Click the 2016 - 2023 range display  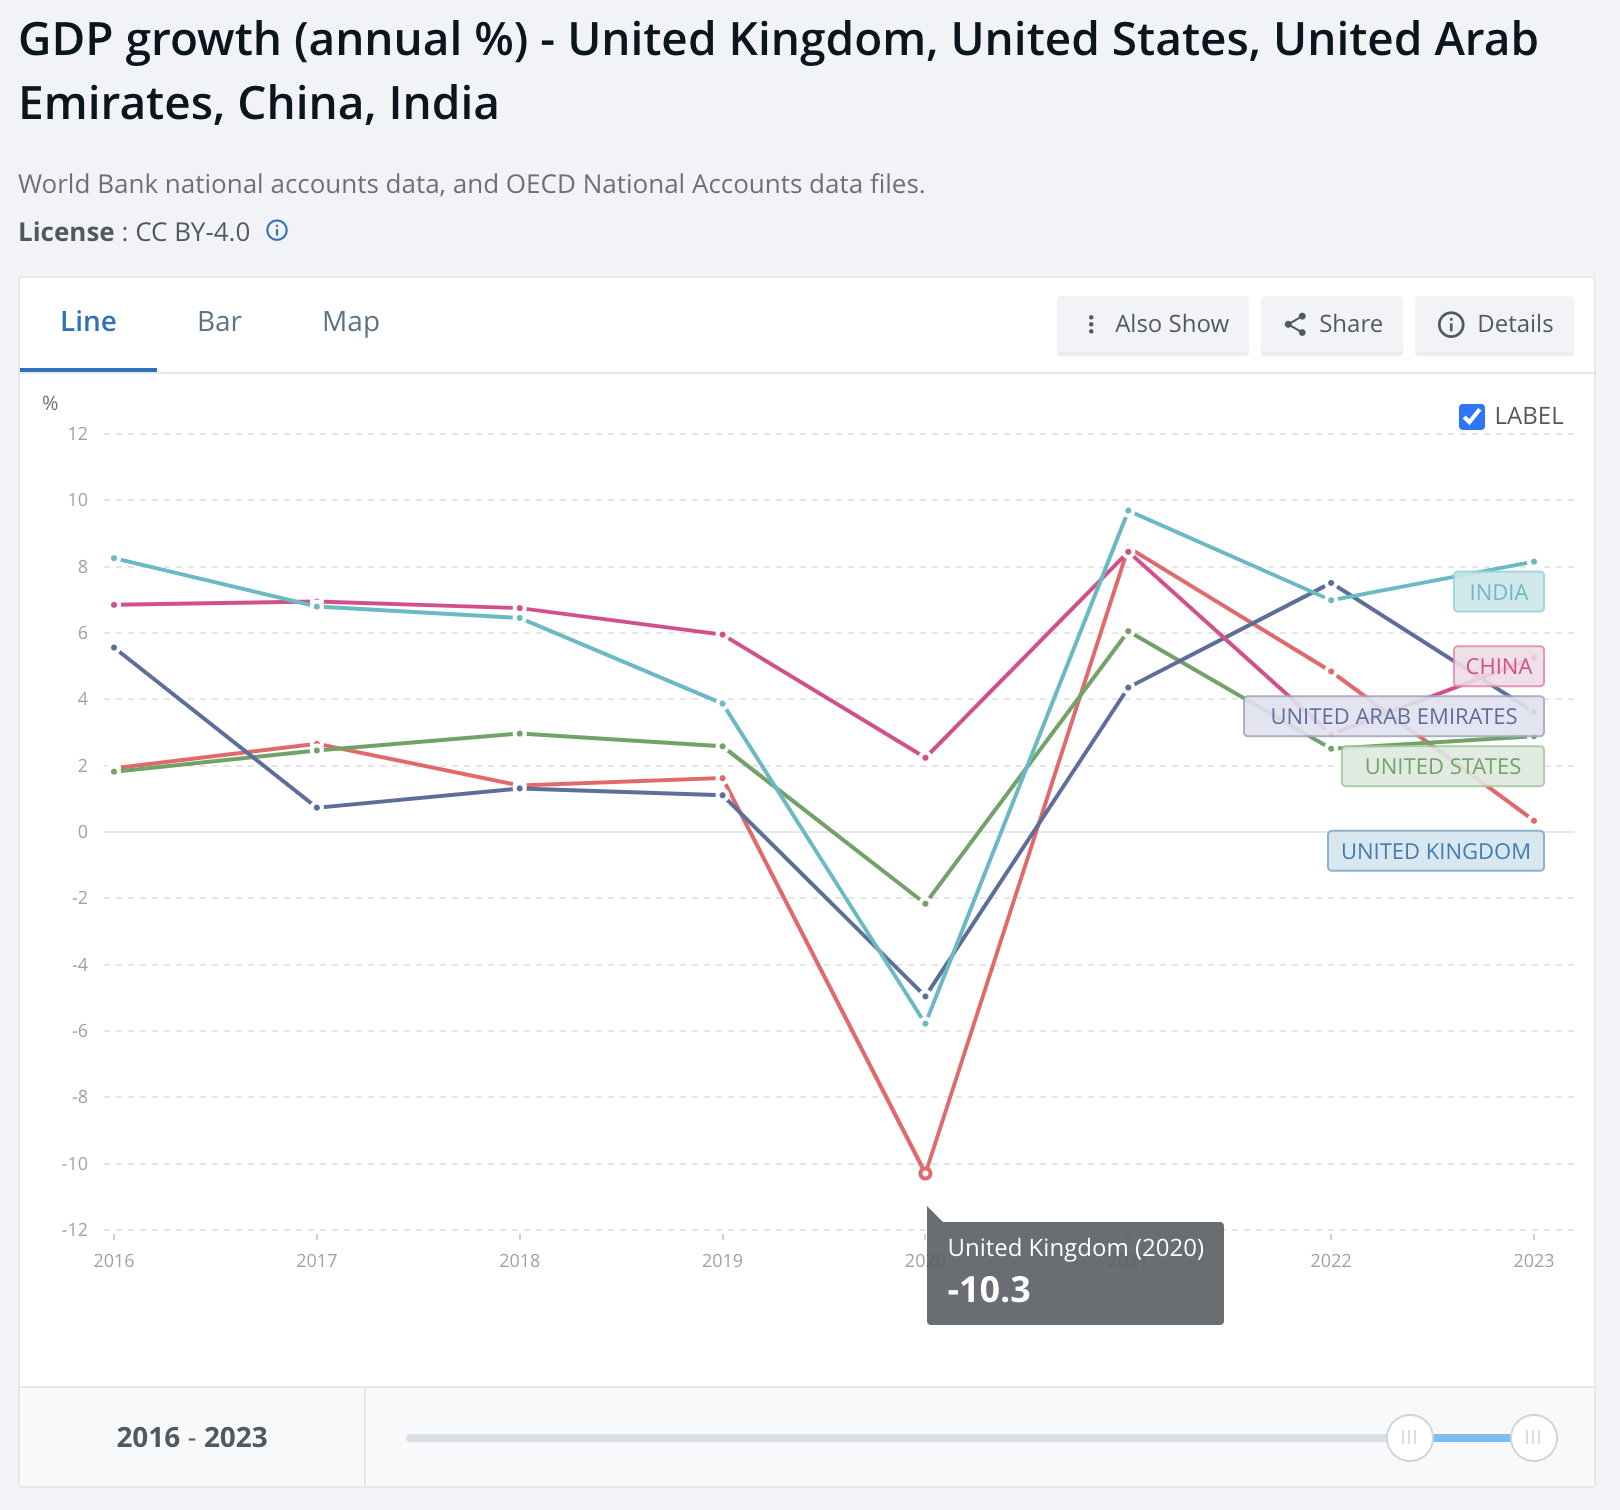coord(193,1437)
